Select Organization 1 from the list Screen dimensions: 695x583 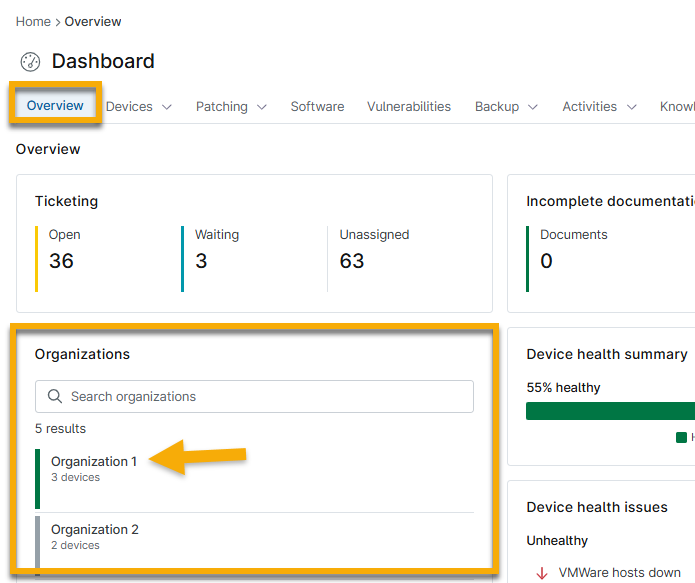(x=94, y=462)
